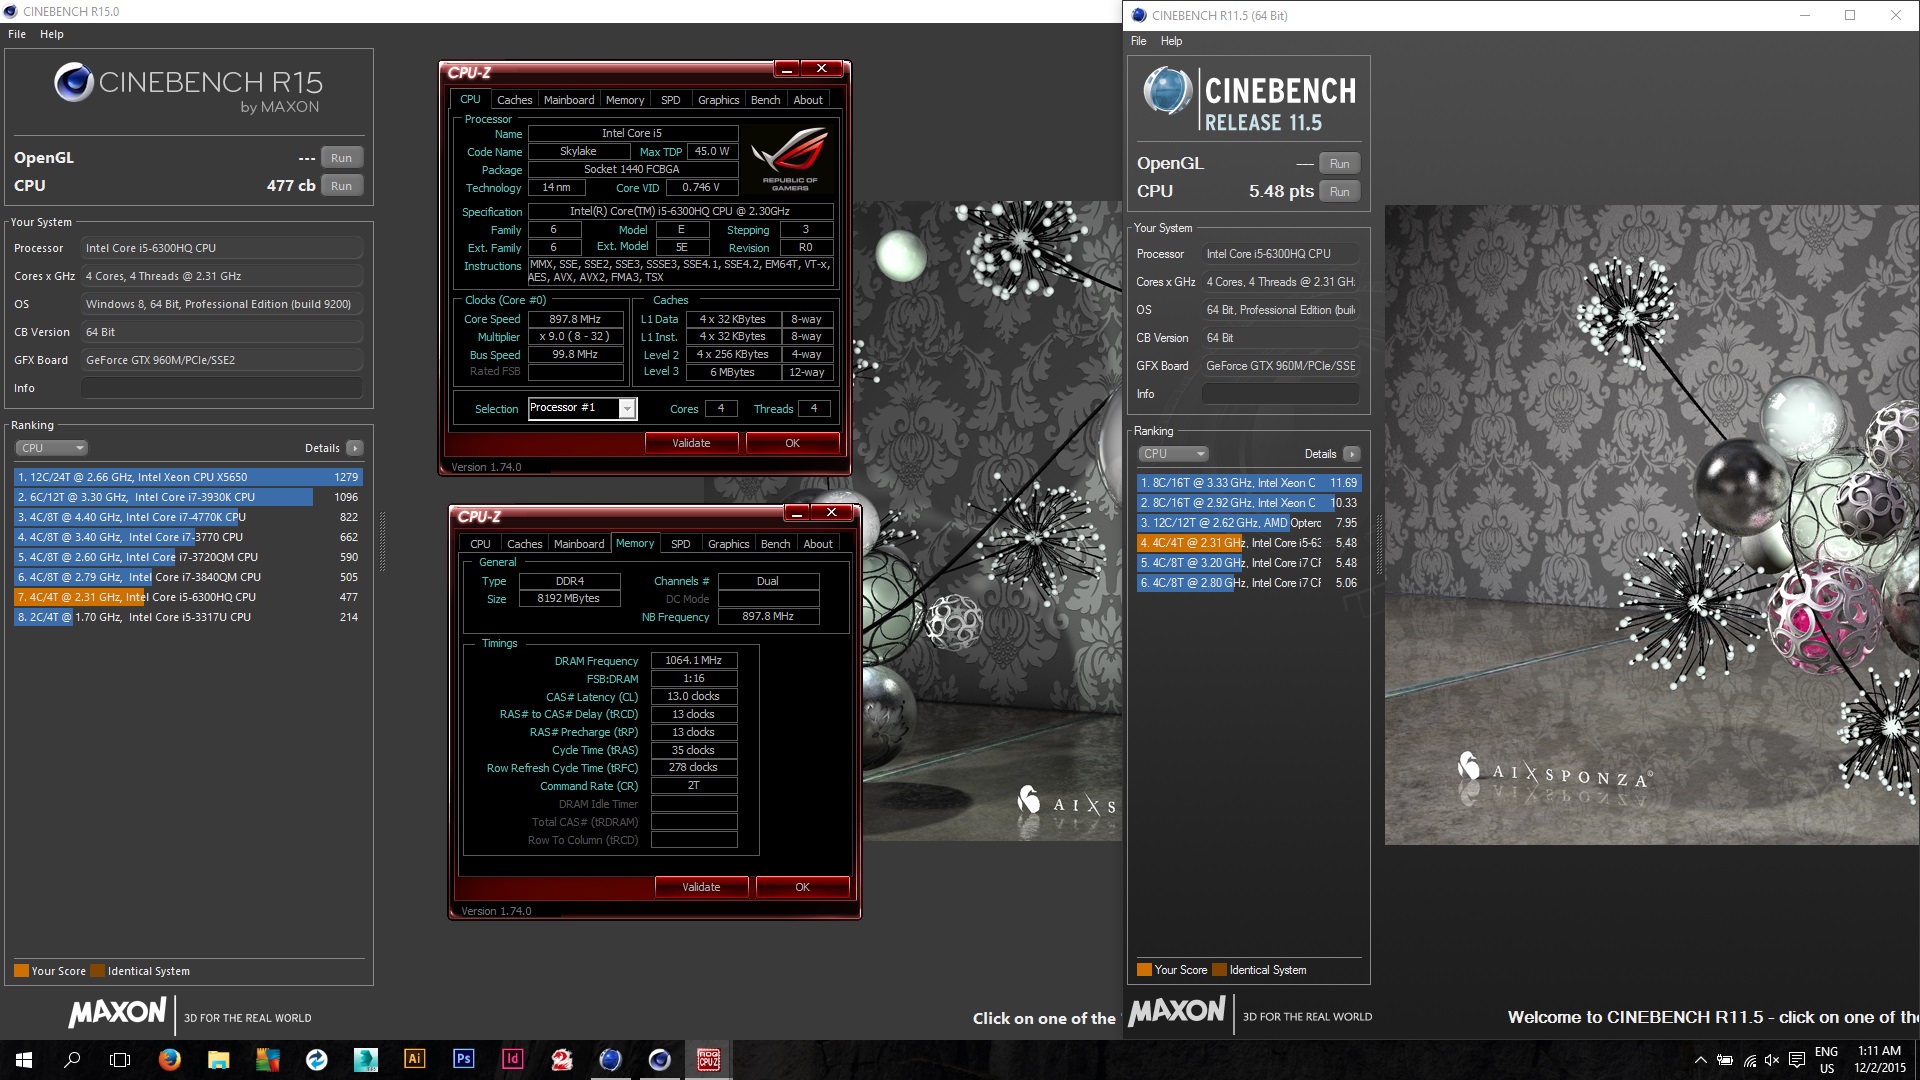Open the AVG antivirus taskbar icon
The height and width of the screenshot is (1080, 1920).
pyautogui.click(x=267, y=1060)
